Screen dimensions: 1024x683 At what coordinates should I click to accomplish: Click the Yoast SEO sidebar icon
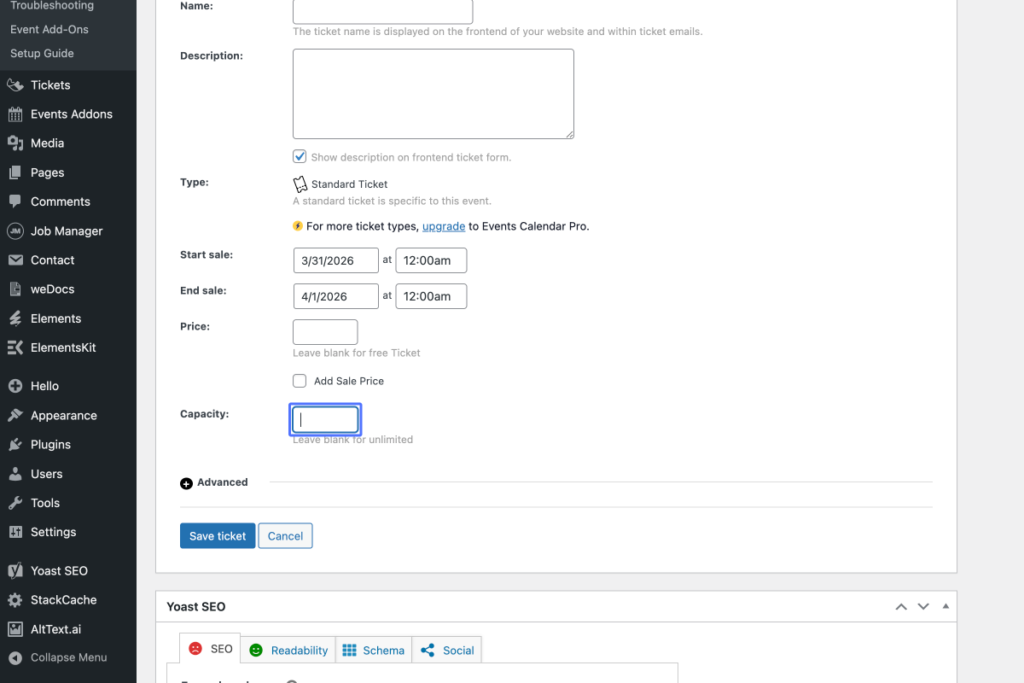pos(15,571)
